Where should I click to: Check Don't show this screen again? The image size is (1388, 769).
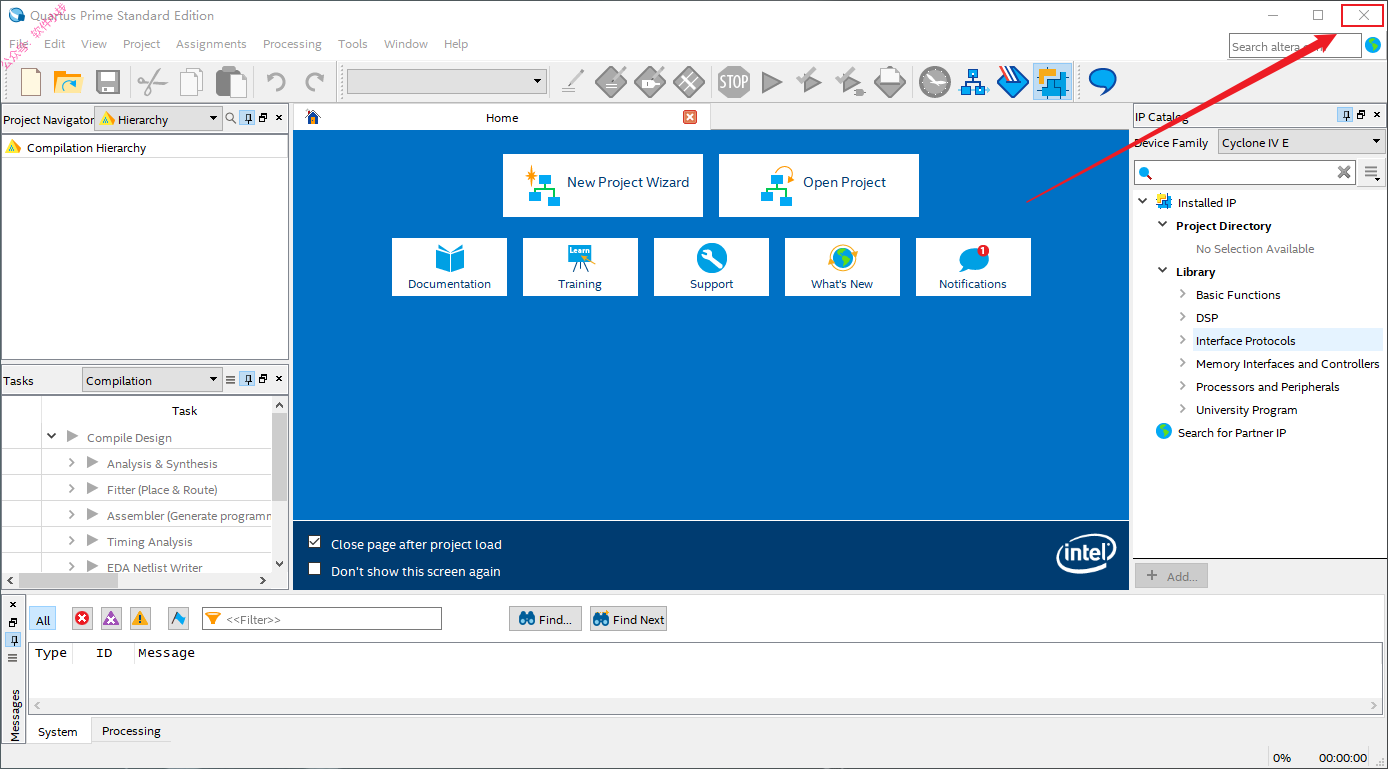315,570
